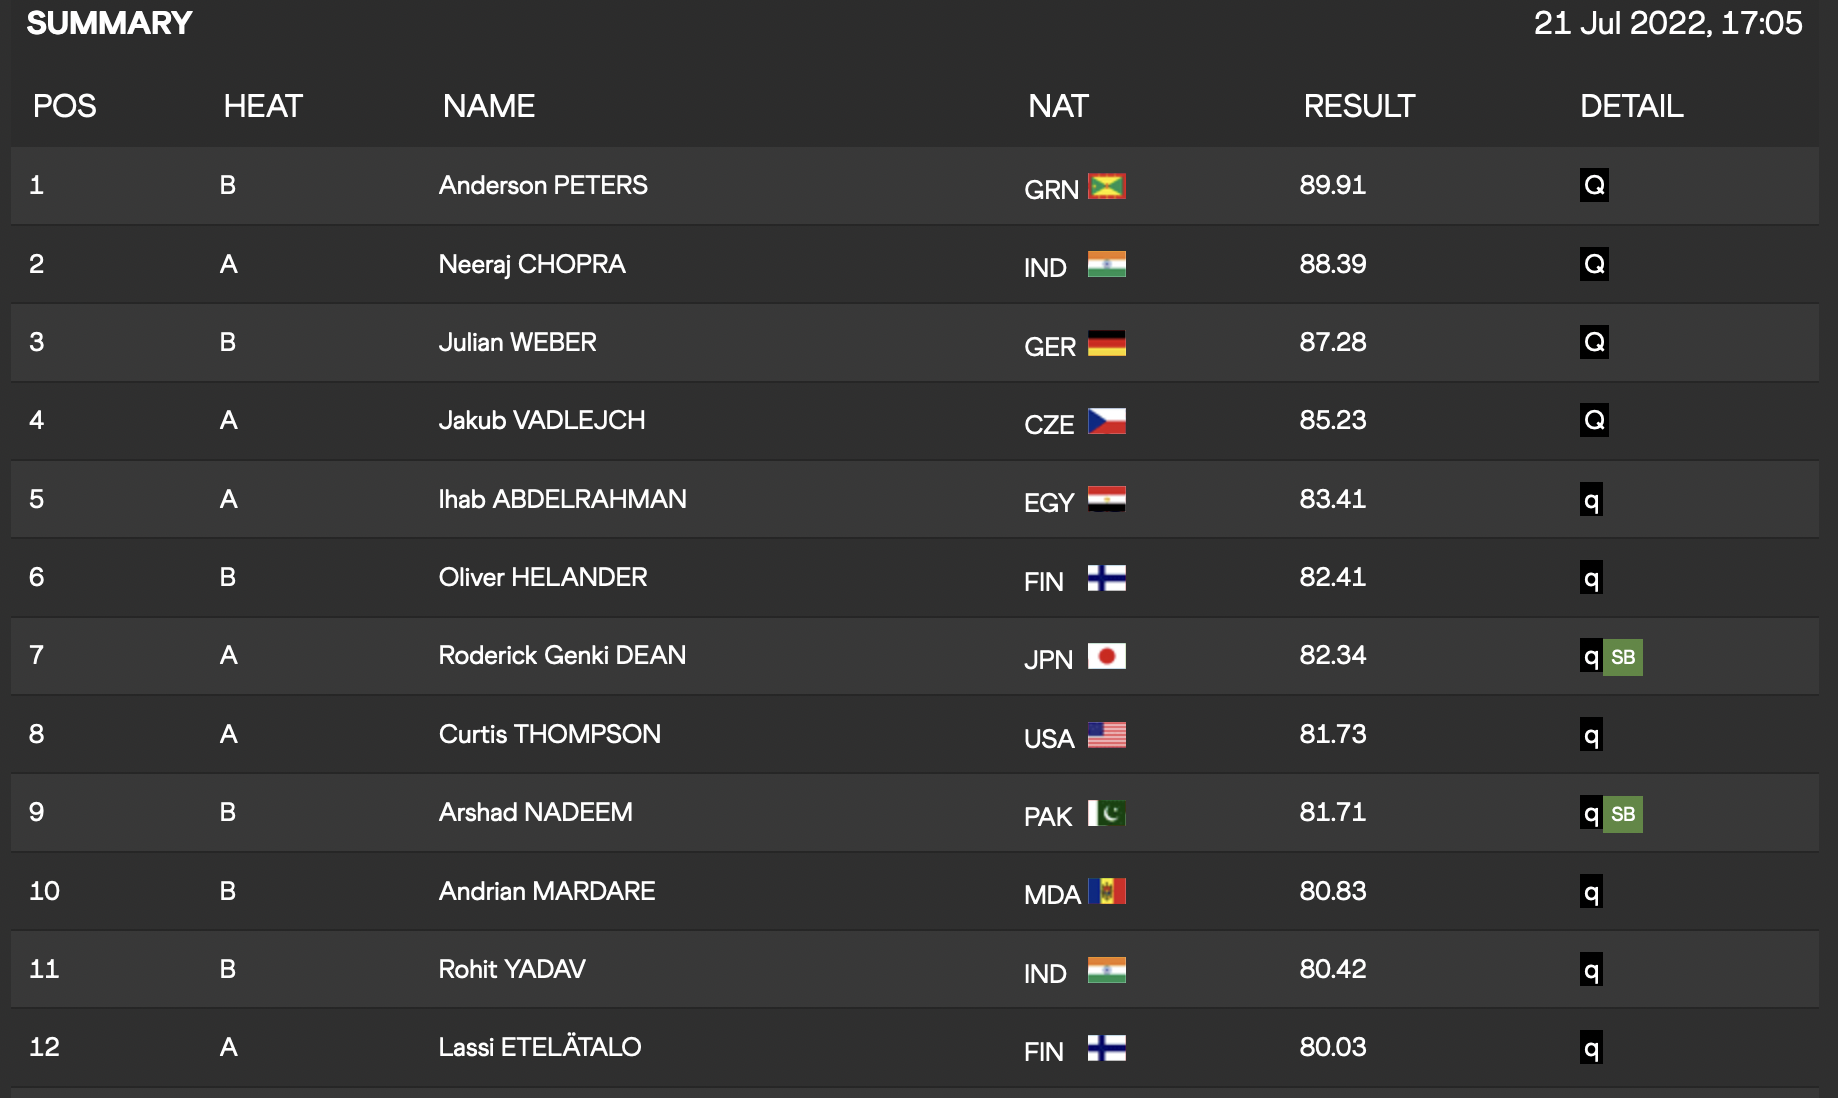Click the HEAT column header
1838x1098 pixels.
(x=263, y=106)
